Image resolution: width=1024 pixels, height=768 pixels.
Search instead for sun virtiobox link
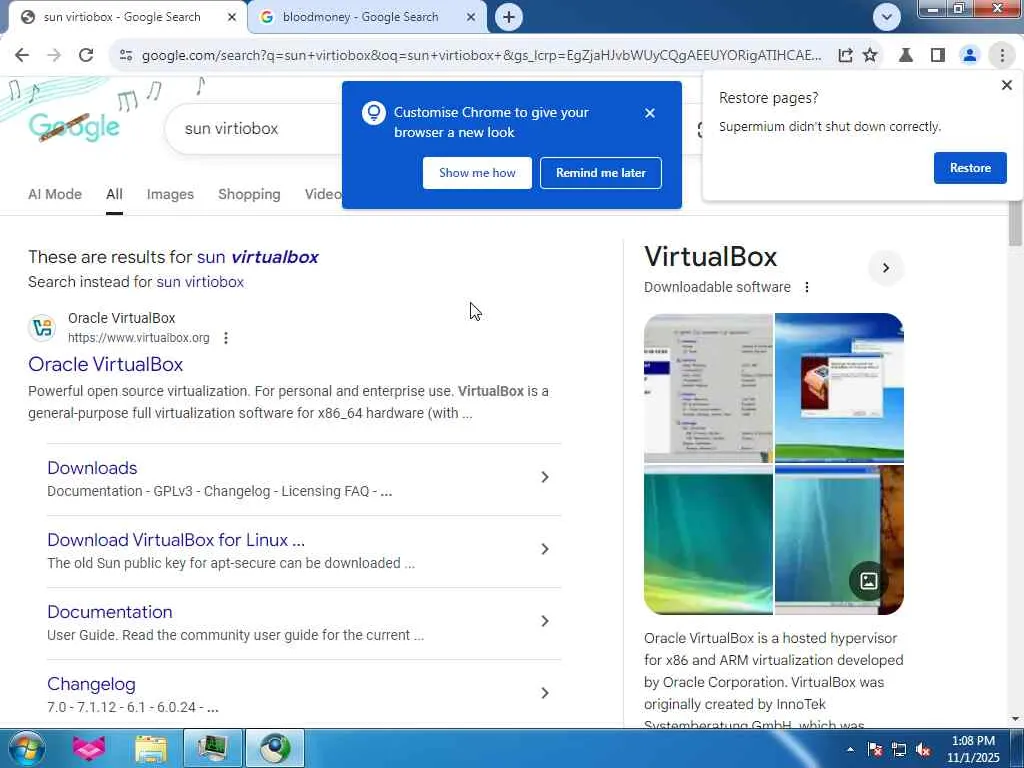click(200, 282)
